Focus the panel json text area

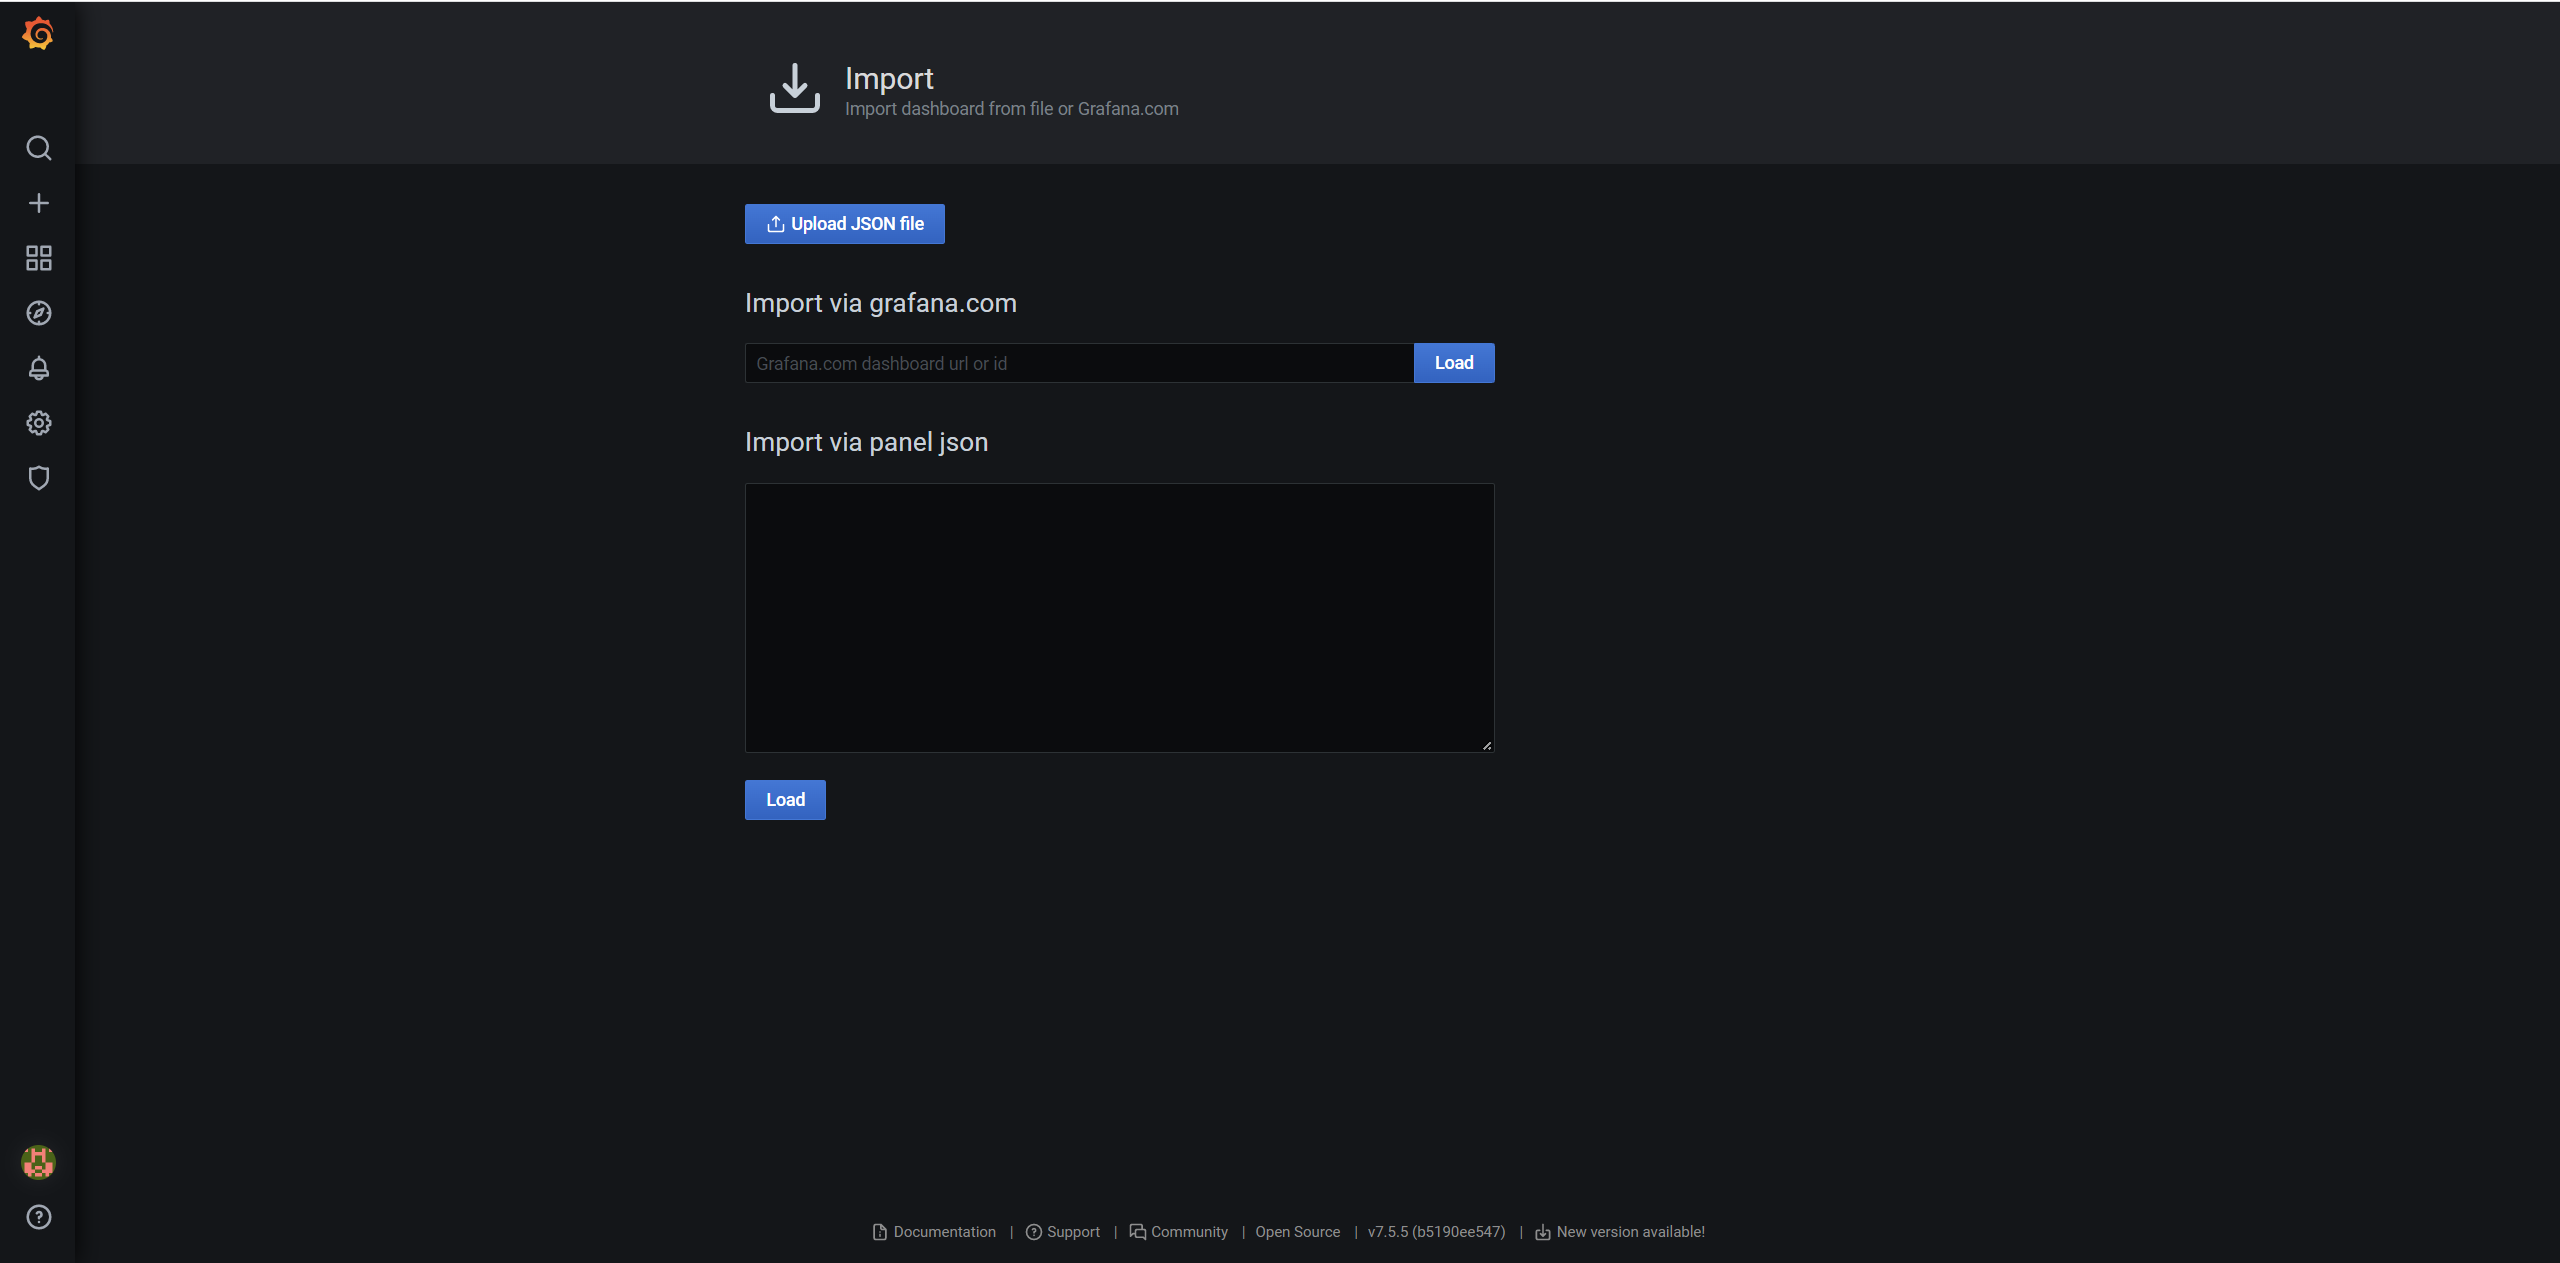1119,618
